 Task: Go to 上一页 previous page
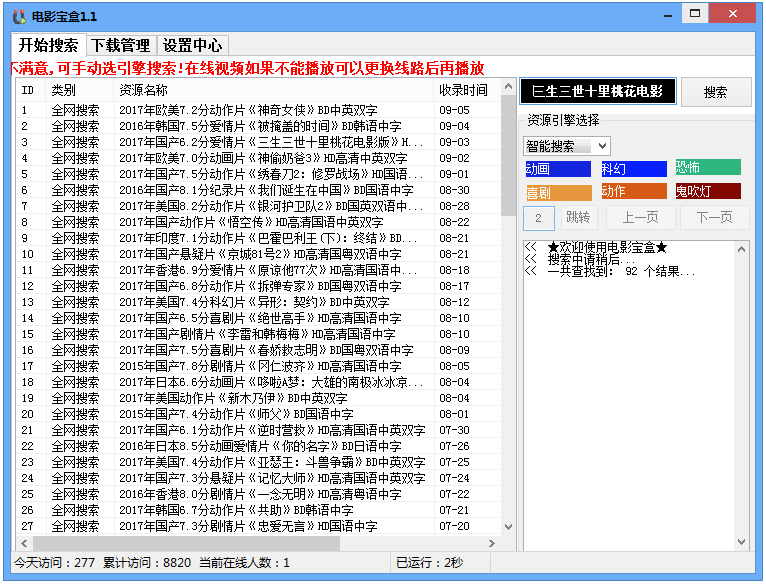coord(640,217)
